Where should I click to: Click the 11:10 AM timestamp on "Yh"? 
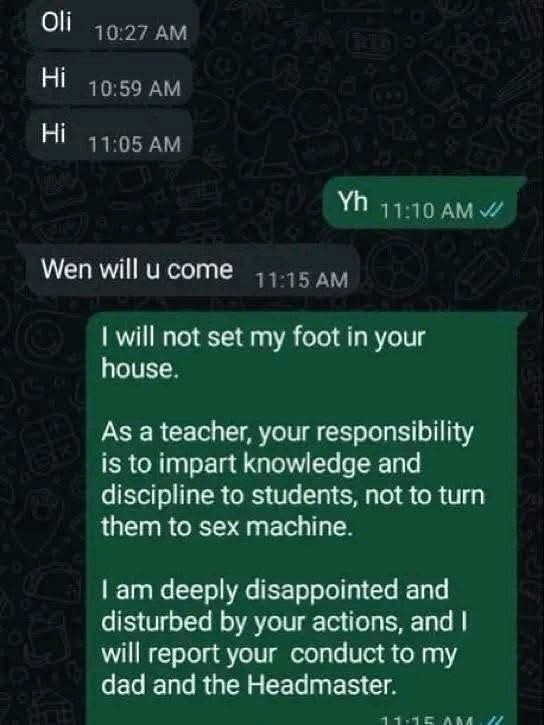click(426, 211)
